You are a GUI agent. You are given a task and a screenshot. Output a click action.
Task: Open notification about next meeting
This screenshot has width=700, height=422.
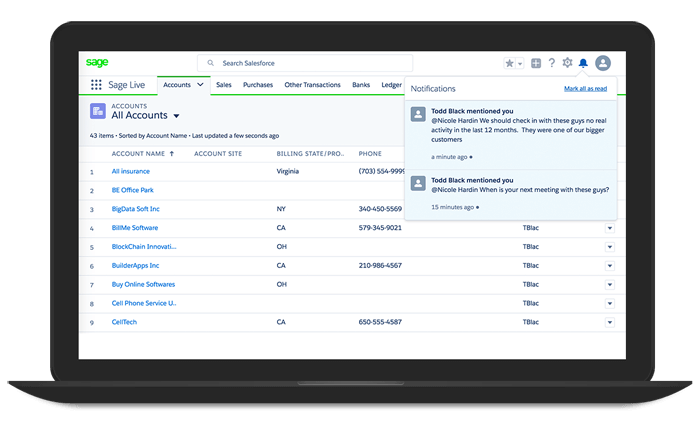(x=511, y=194)
